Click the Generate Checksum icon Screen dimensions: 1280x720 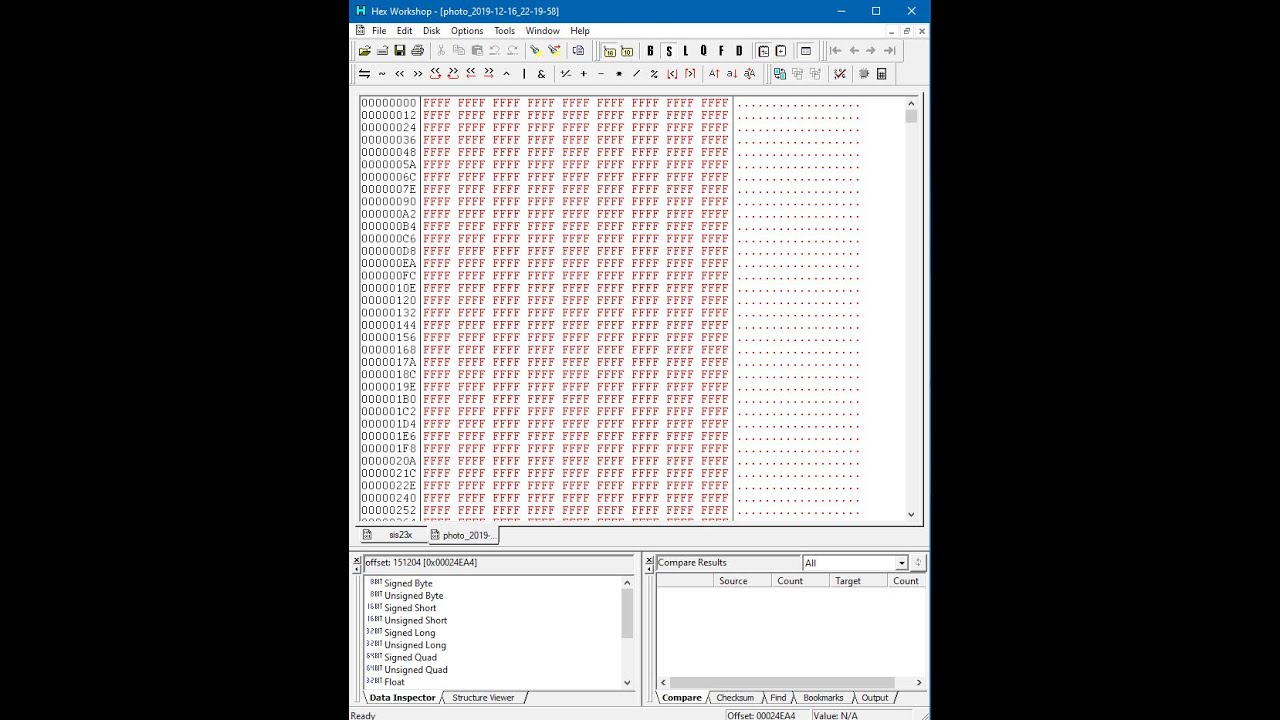pos(840,74)
